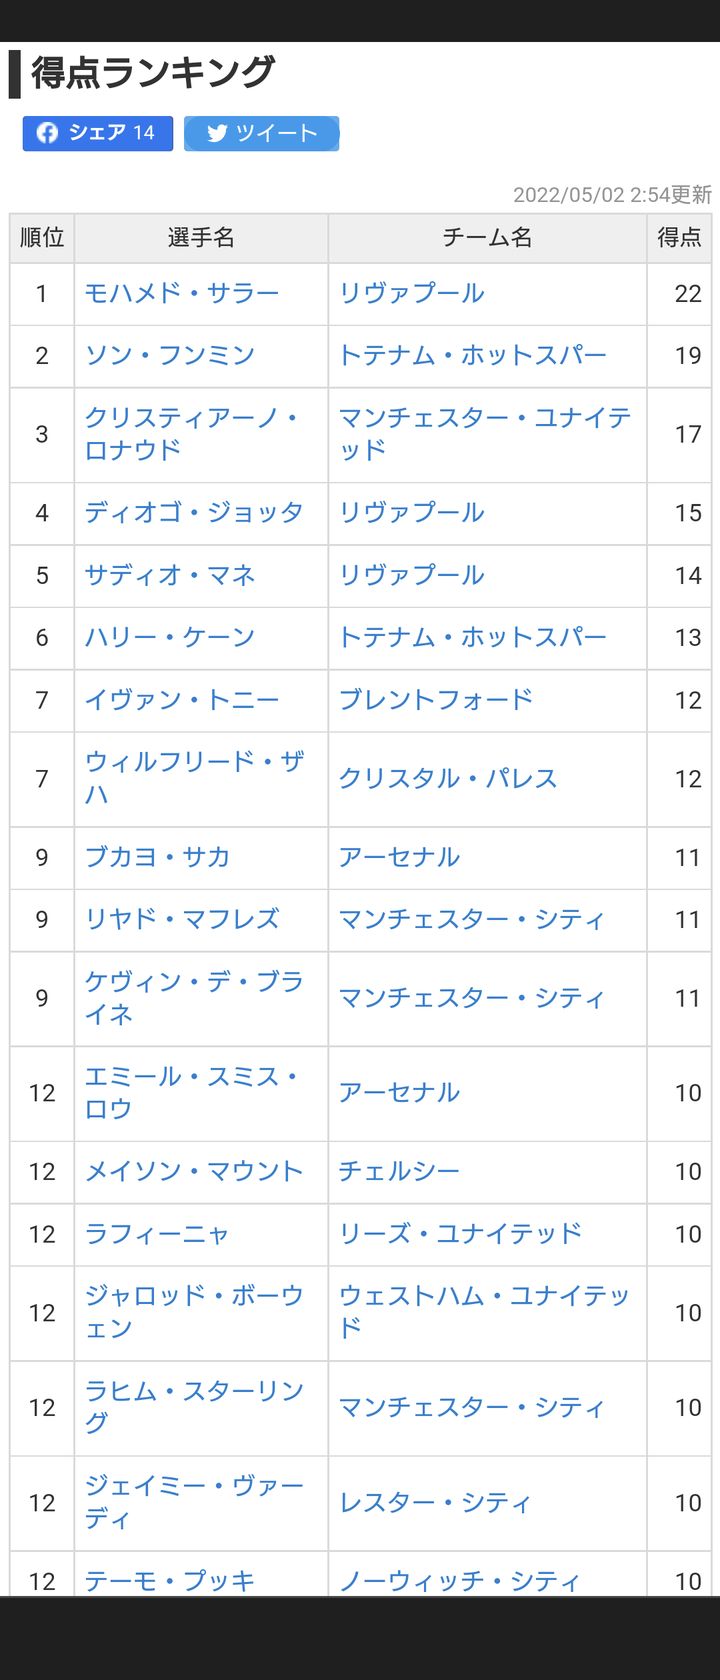Open team ウェストハム・ユナイテッド
The height and width of the screenshot is (1680, 720).
[484, 1312]
